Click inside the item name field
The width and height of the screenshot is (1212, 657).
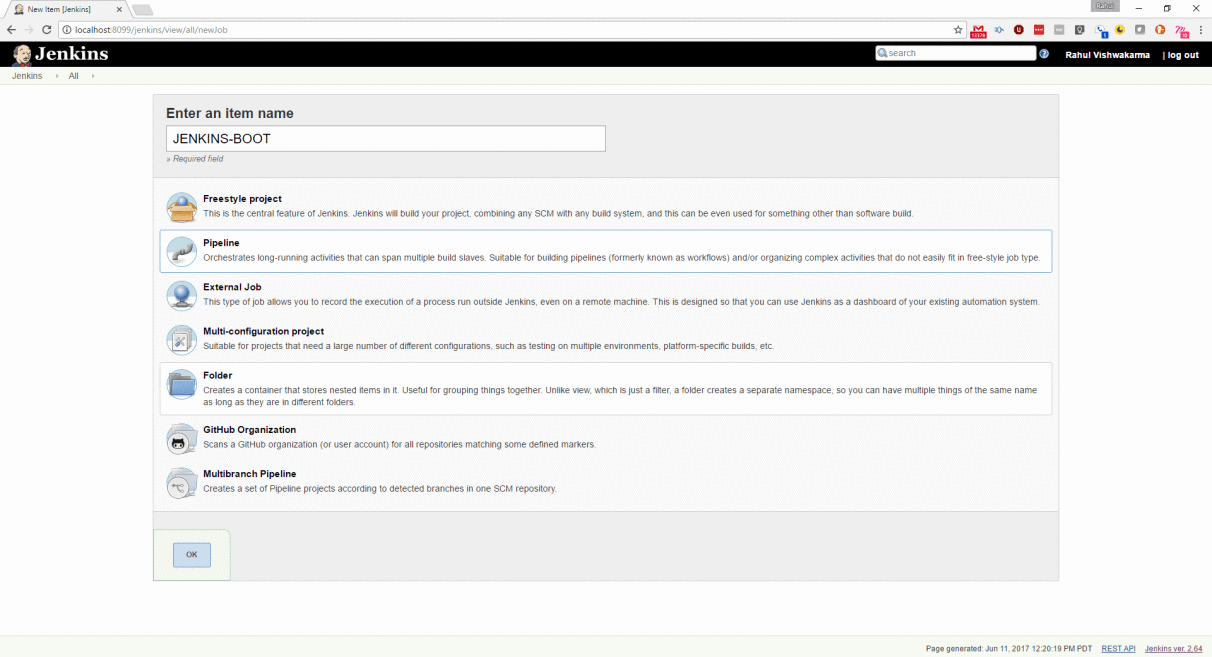[385, 138]
